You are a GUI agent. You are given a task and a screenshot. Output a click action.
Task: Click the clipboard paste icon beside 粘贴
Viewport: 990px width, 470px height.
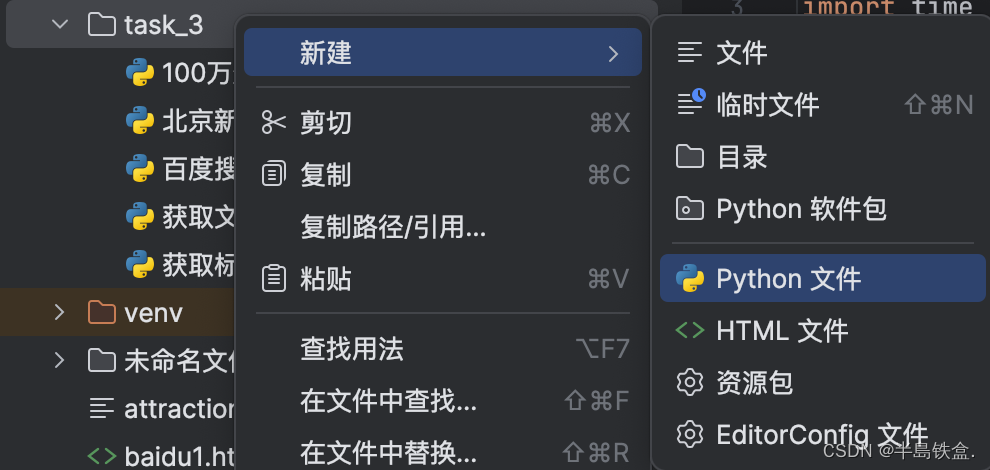pyautogui.click(x=273, y=279)
